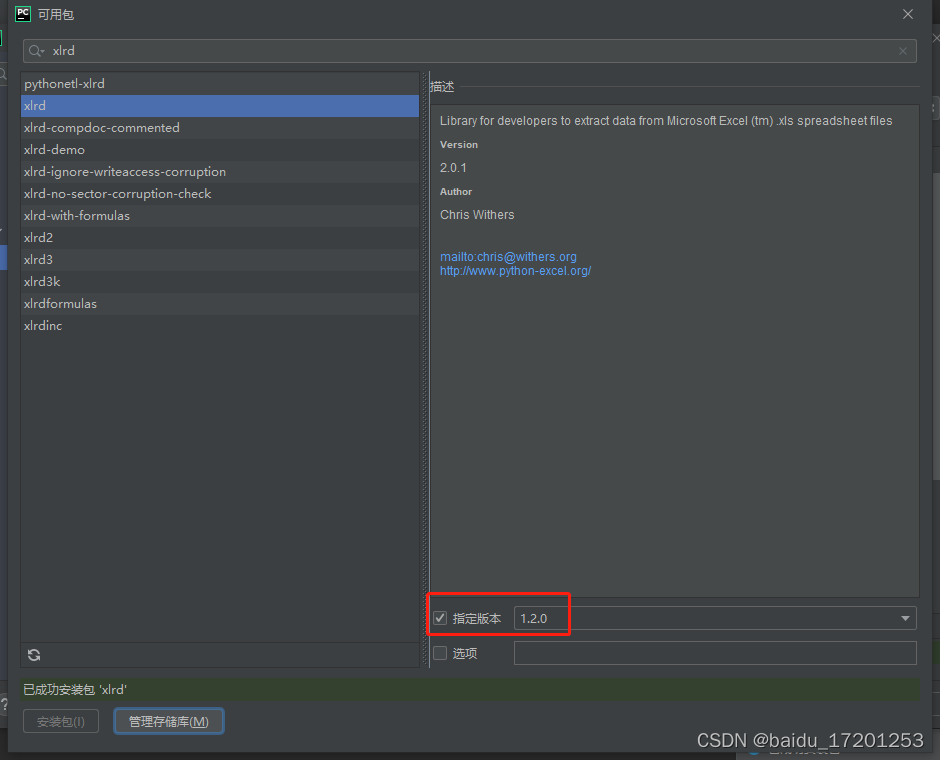This screenshot has width=940, height=760.
Task: Click the 管理存储库 repositories button
Action: point(168,720)
